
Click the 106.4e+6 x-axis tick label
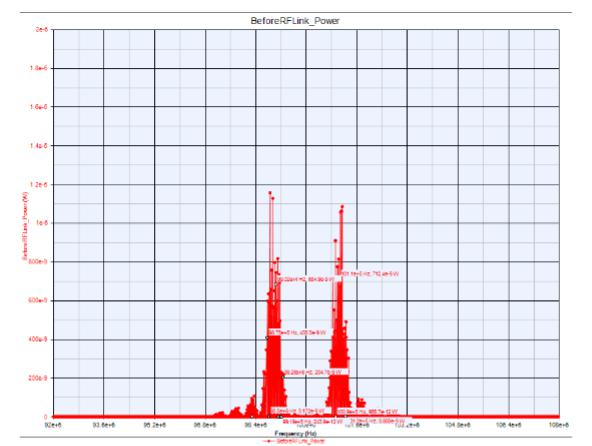point(509,425)
